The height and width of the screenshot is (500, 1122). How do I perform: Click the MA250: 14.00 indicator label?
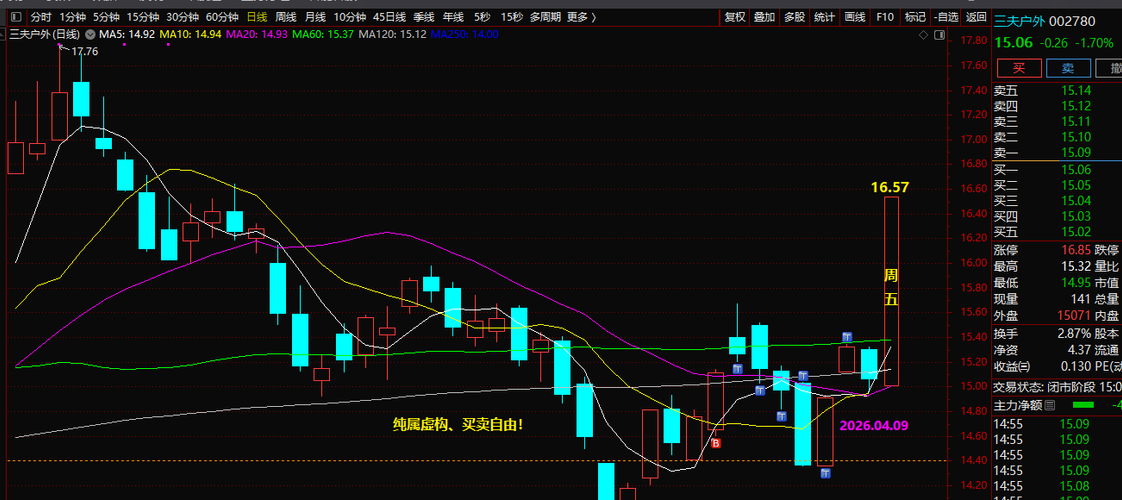[464, 34]
